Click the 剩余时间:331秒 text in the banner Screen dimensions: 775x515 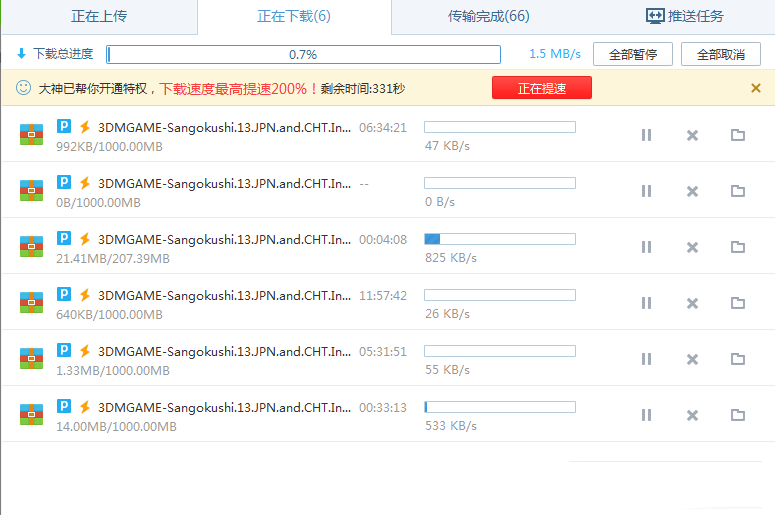pos(363,88)
